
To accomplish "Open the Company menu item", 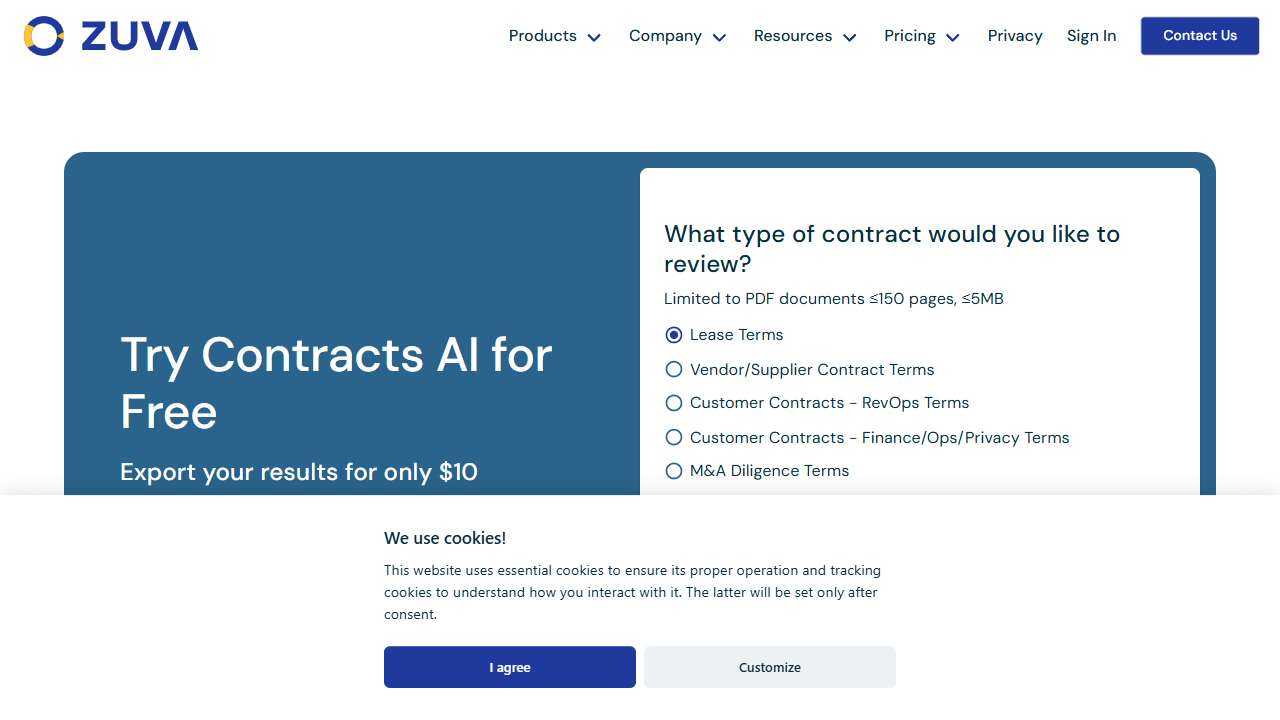I will [x=665, y=36].
